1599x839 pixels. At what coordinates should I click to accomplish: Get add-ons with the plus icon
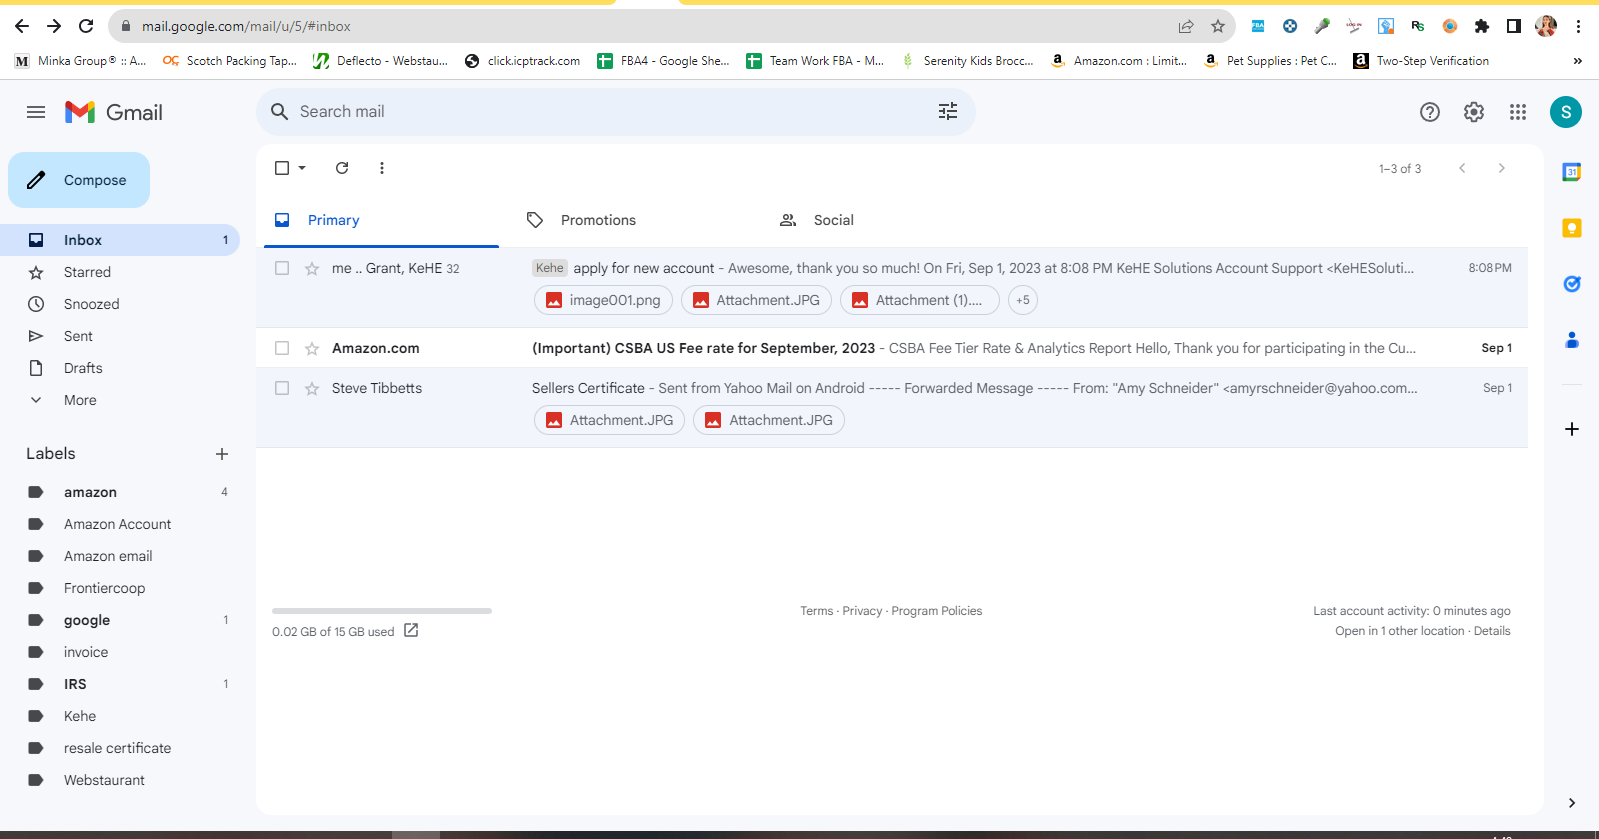[1572, 429]
